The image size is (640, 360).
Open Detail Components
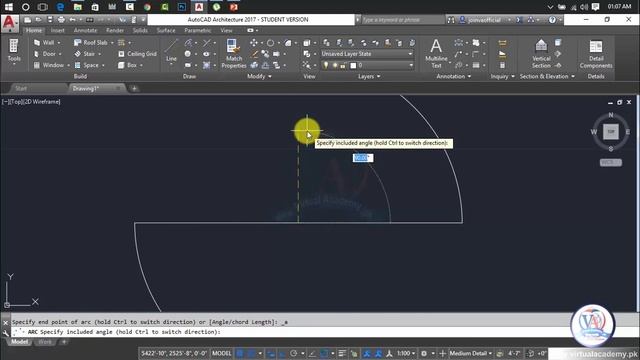pyautogui.click(x=596, y=53)
